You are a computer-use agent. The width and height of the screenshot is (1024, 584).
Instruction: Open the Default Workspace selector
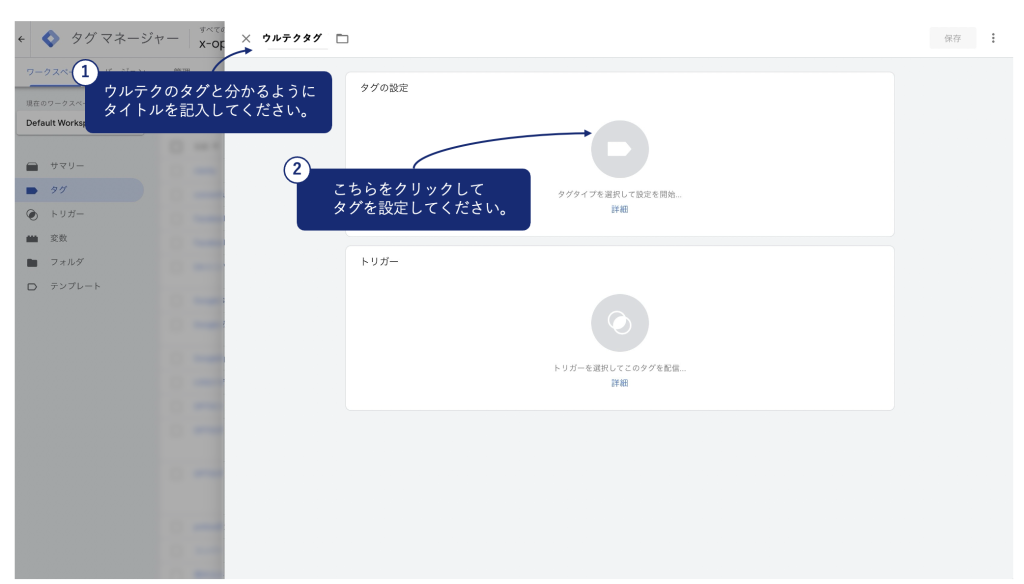tap(55, 123)
